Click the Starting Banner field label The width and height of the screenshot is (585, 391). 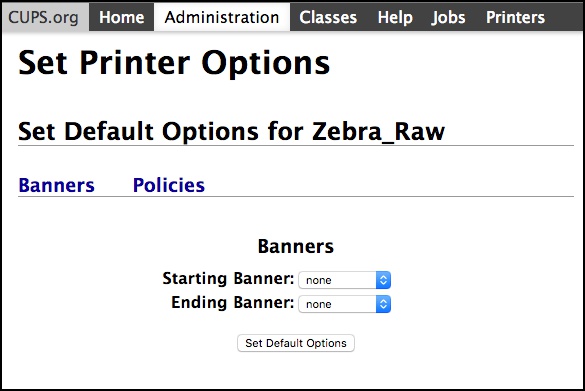tap(228, 279)
